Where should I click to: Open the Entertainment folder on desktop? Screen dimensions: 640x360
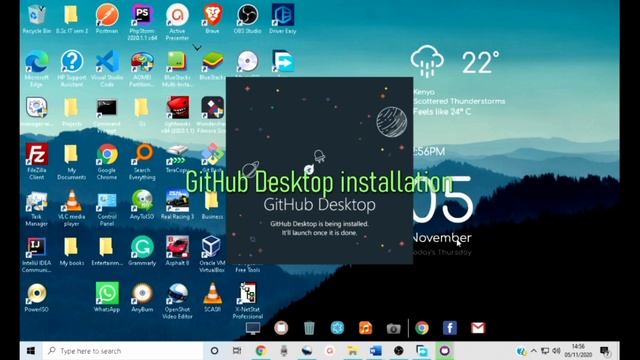point(107,251)
